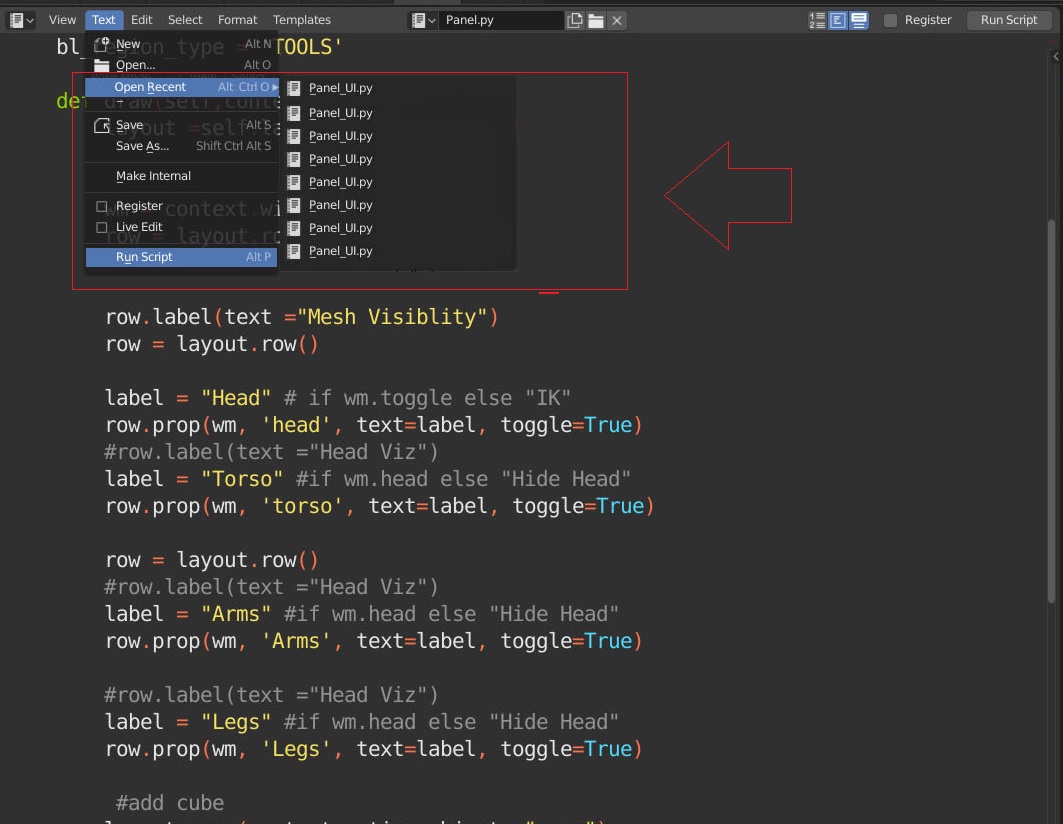
Task: Toggle line numbers display icon
Action: click(818, 20)
